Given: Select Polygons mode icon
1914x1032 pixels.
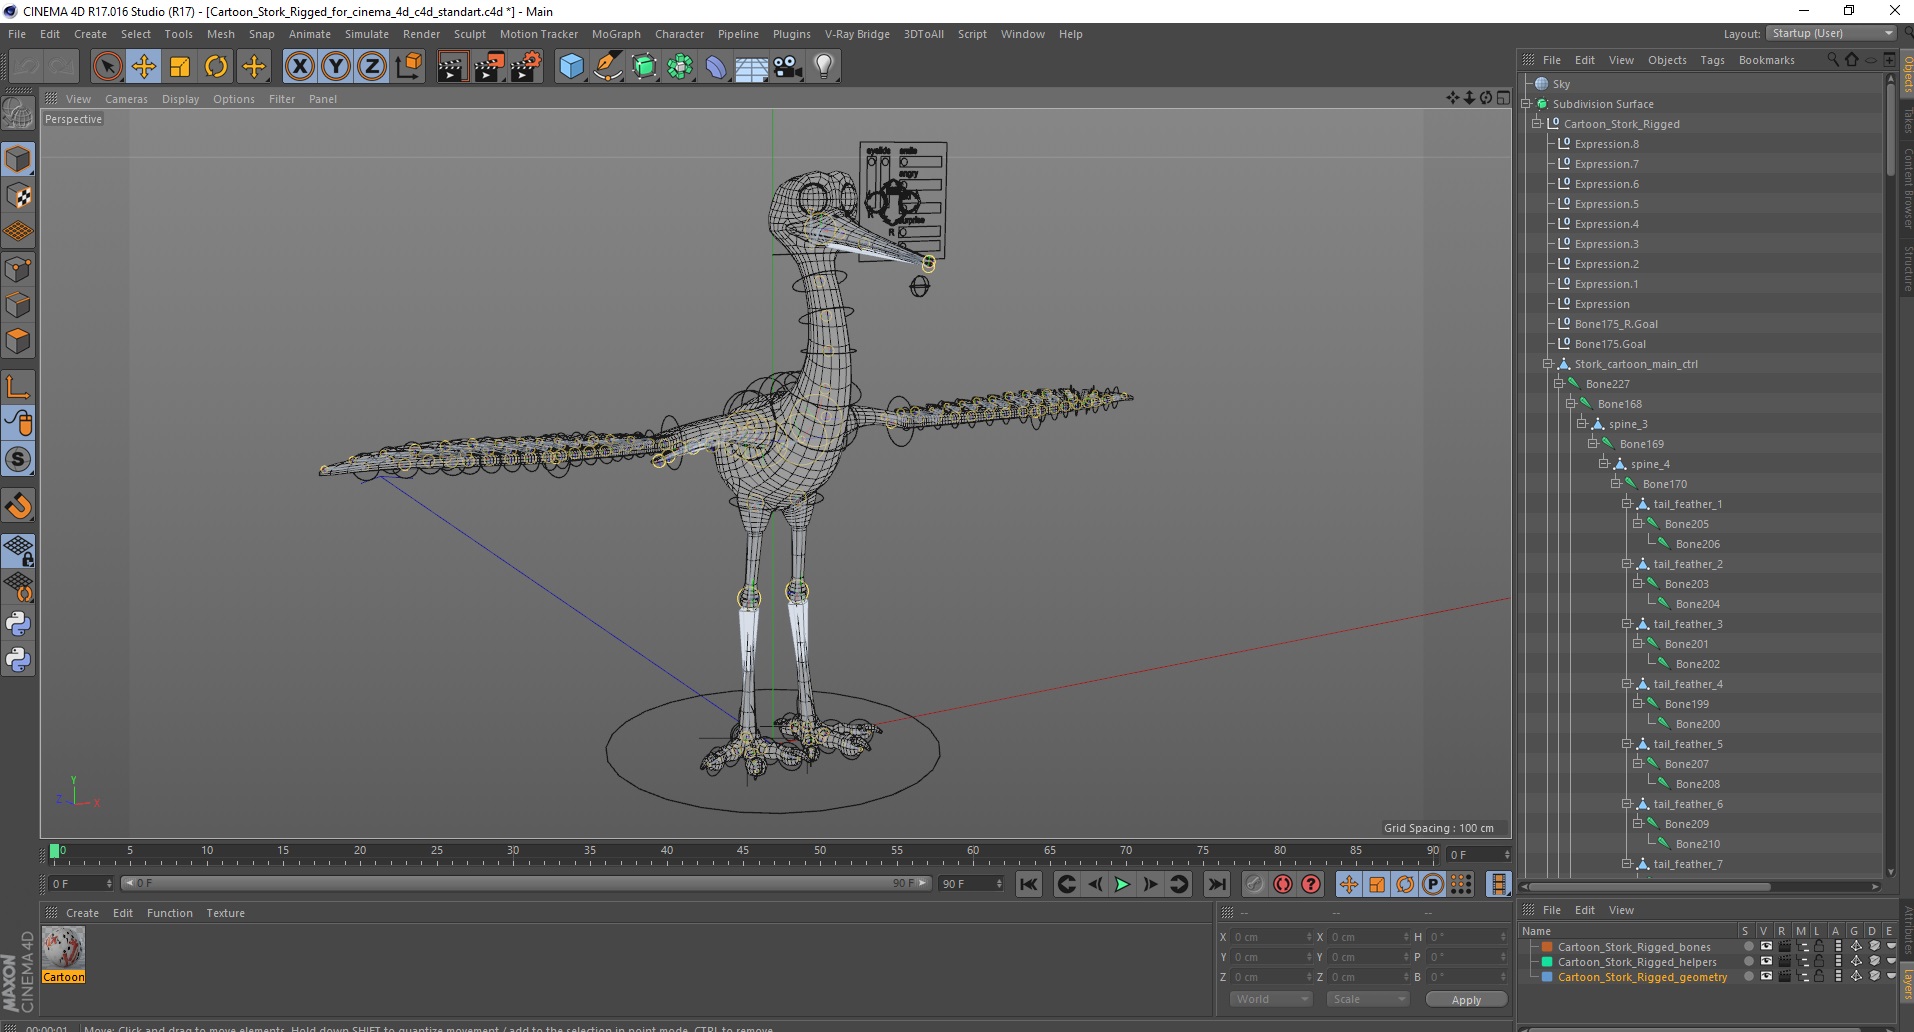Looking at the screenshot, I should (x=18, y=341).
